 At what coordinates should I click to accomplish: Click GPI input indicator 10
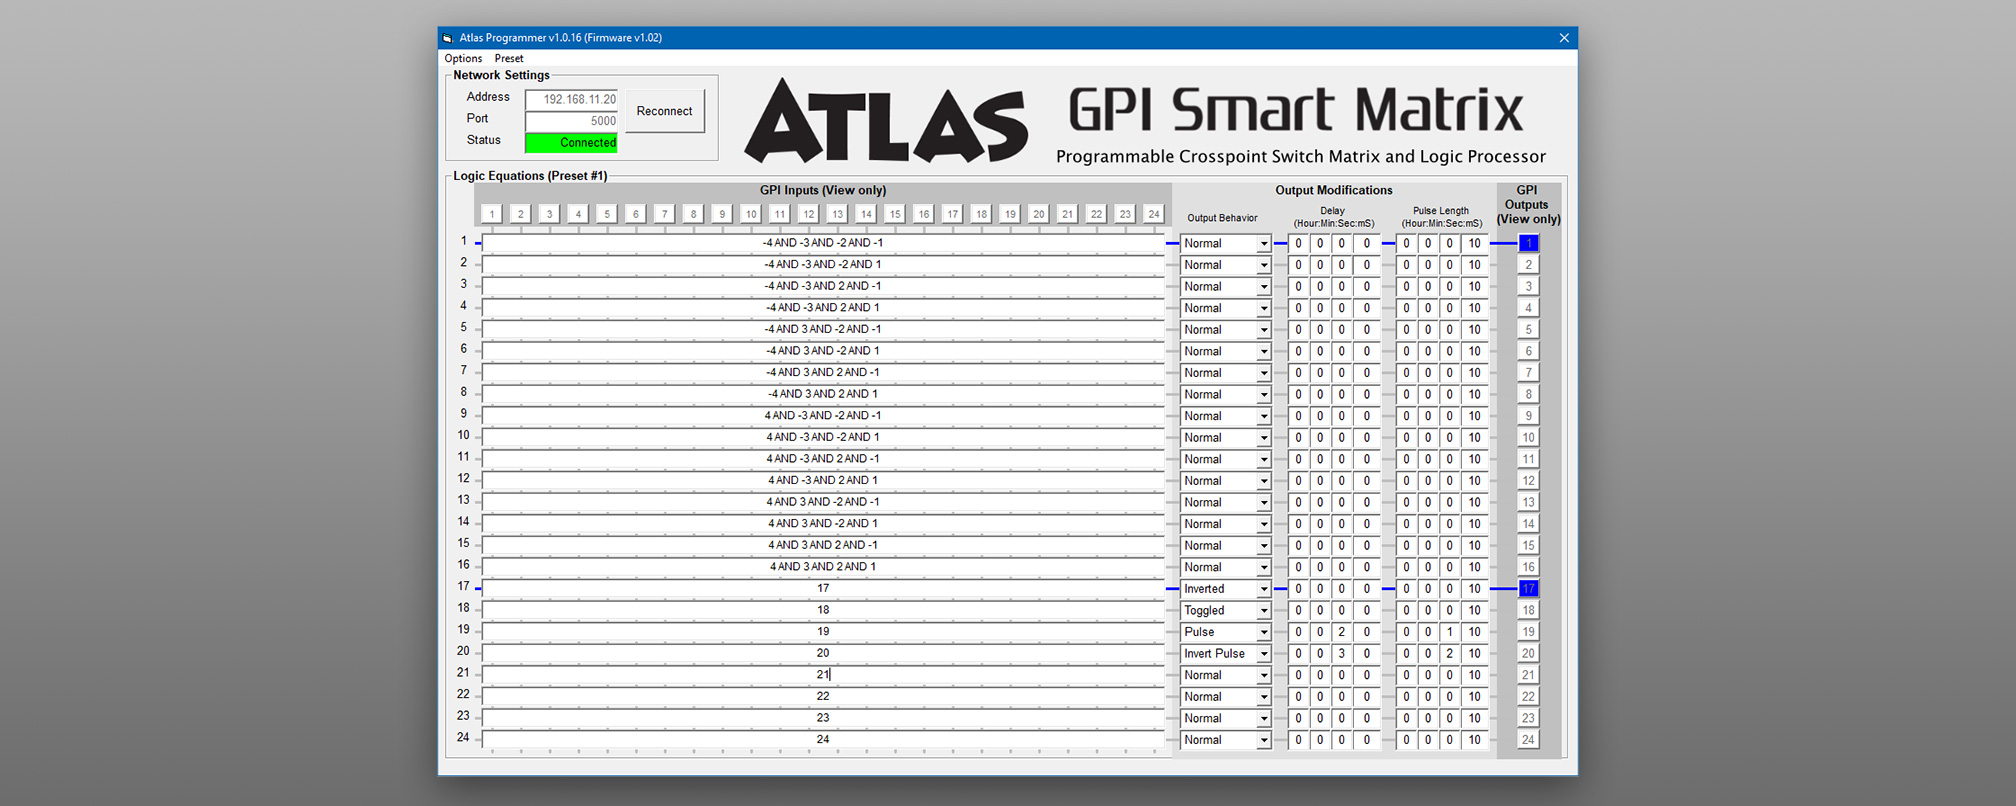coord(751,214)
